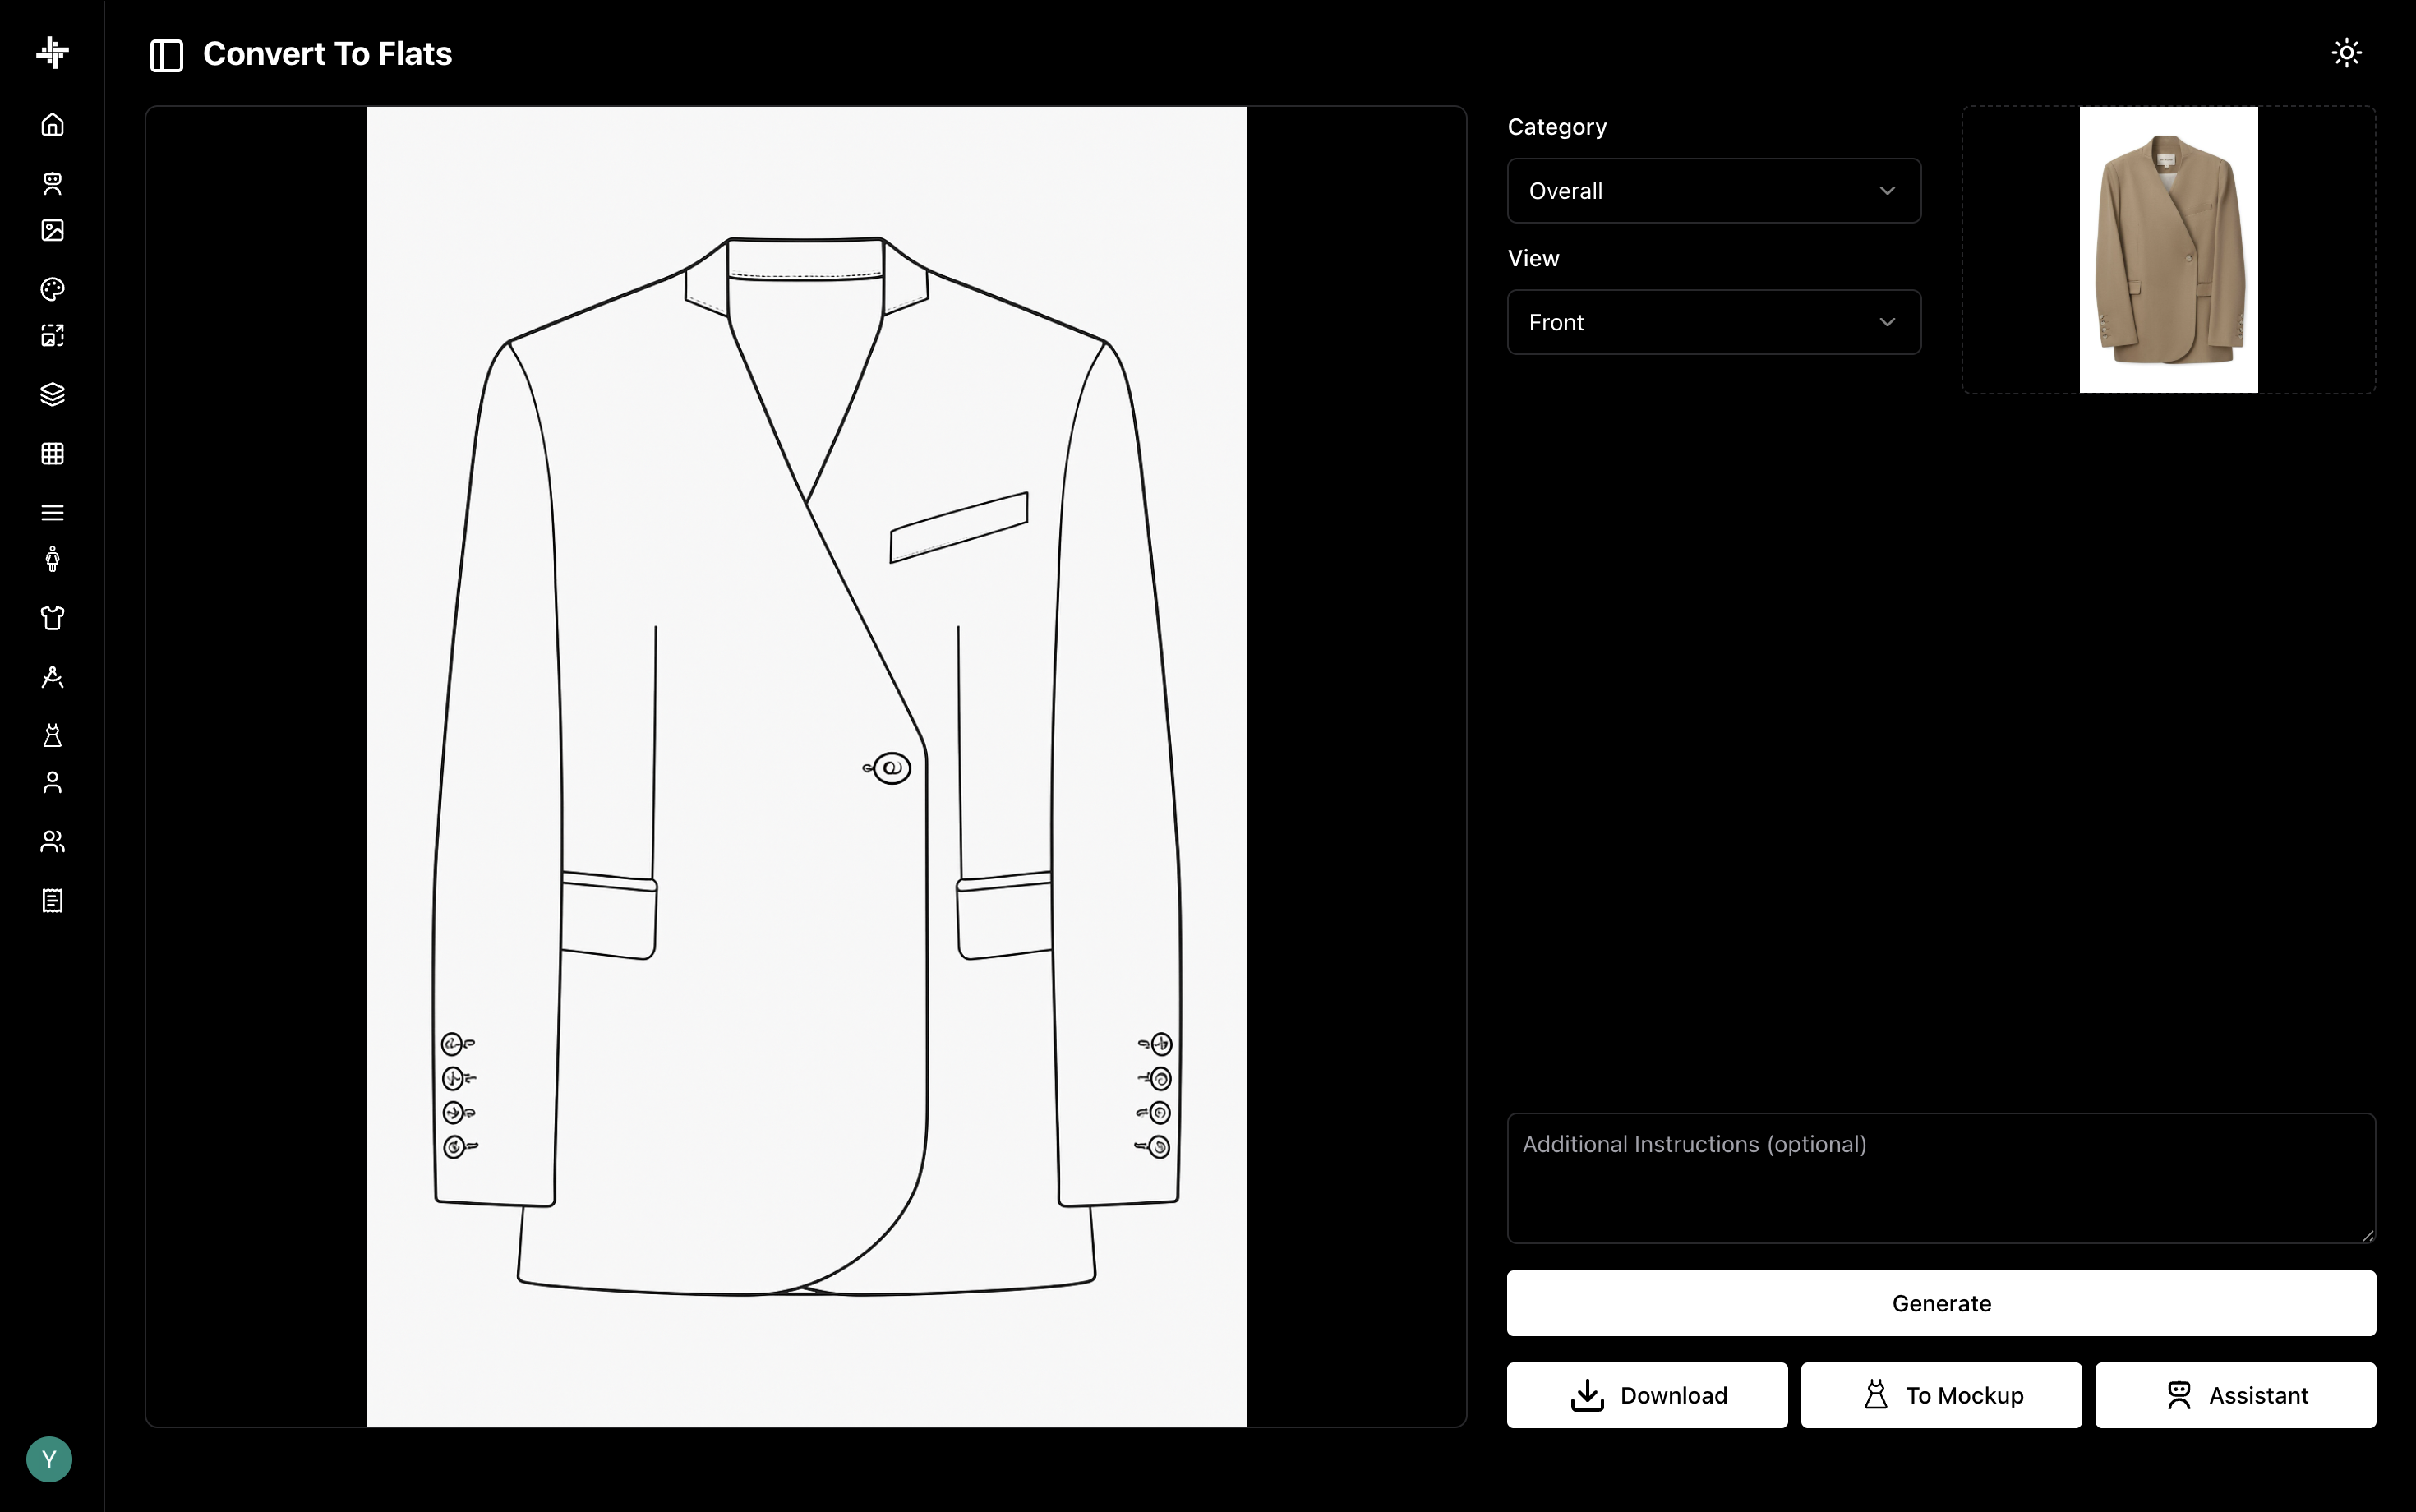Open the layers stack icon in sidebar
The image size is (2416, 1512).
pos(52,394)
